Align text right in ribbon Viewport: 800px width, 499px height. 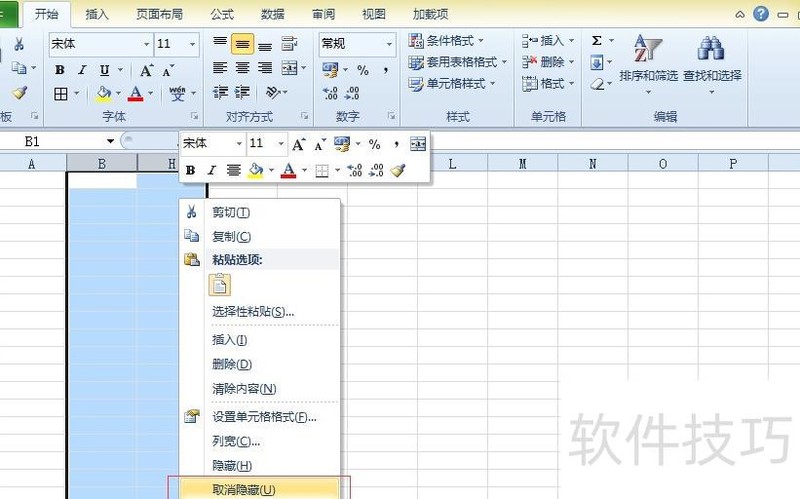pos(265,68)
